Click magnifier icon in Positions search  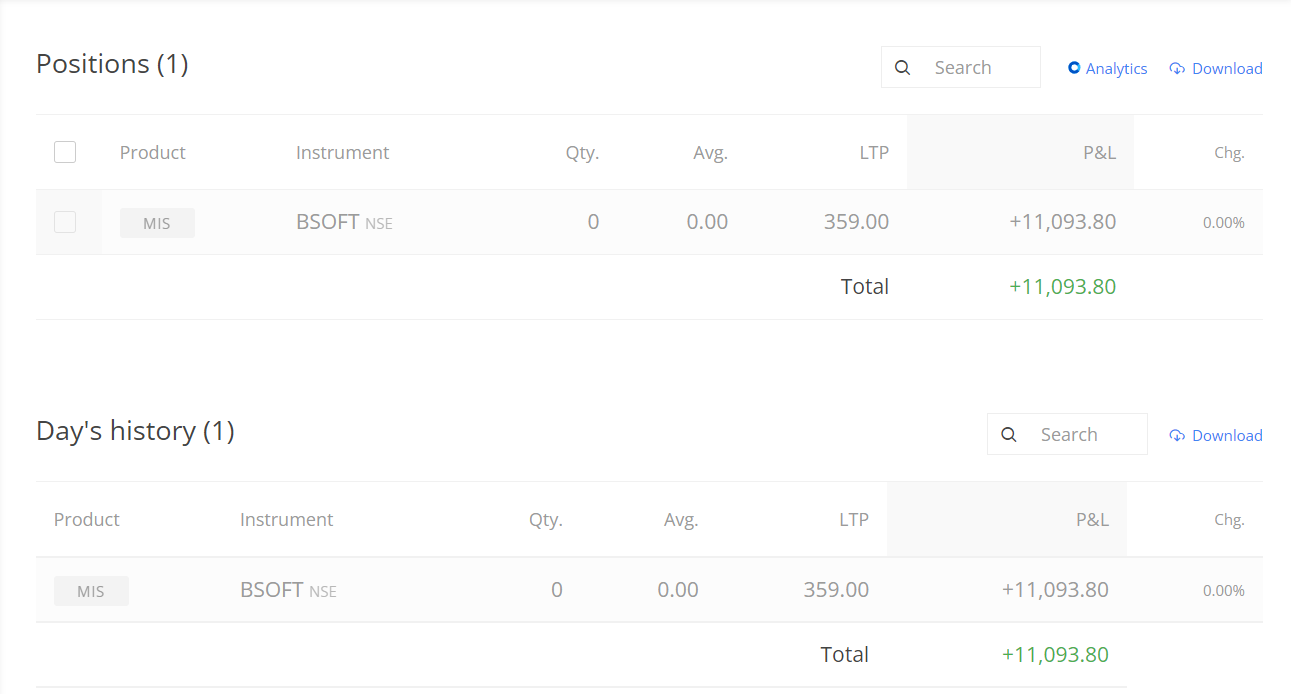[x=902, y=68]
